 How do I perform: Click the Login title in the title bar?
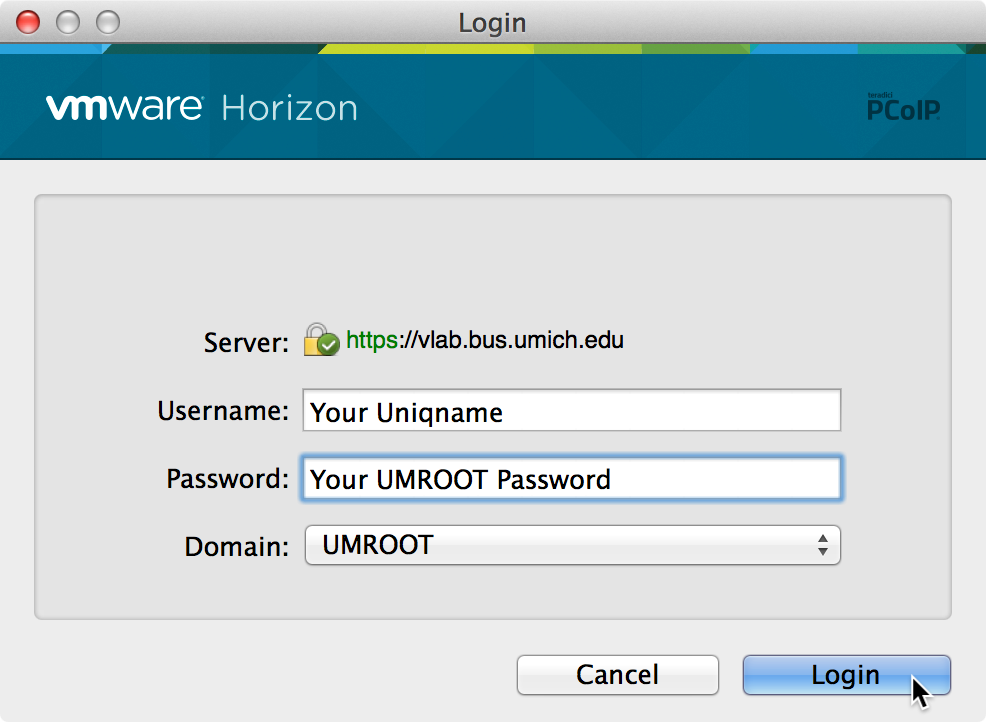click(492, 22)
